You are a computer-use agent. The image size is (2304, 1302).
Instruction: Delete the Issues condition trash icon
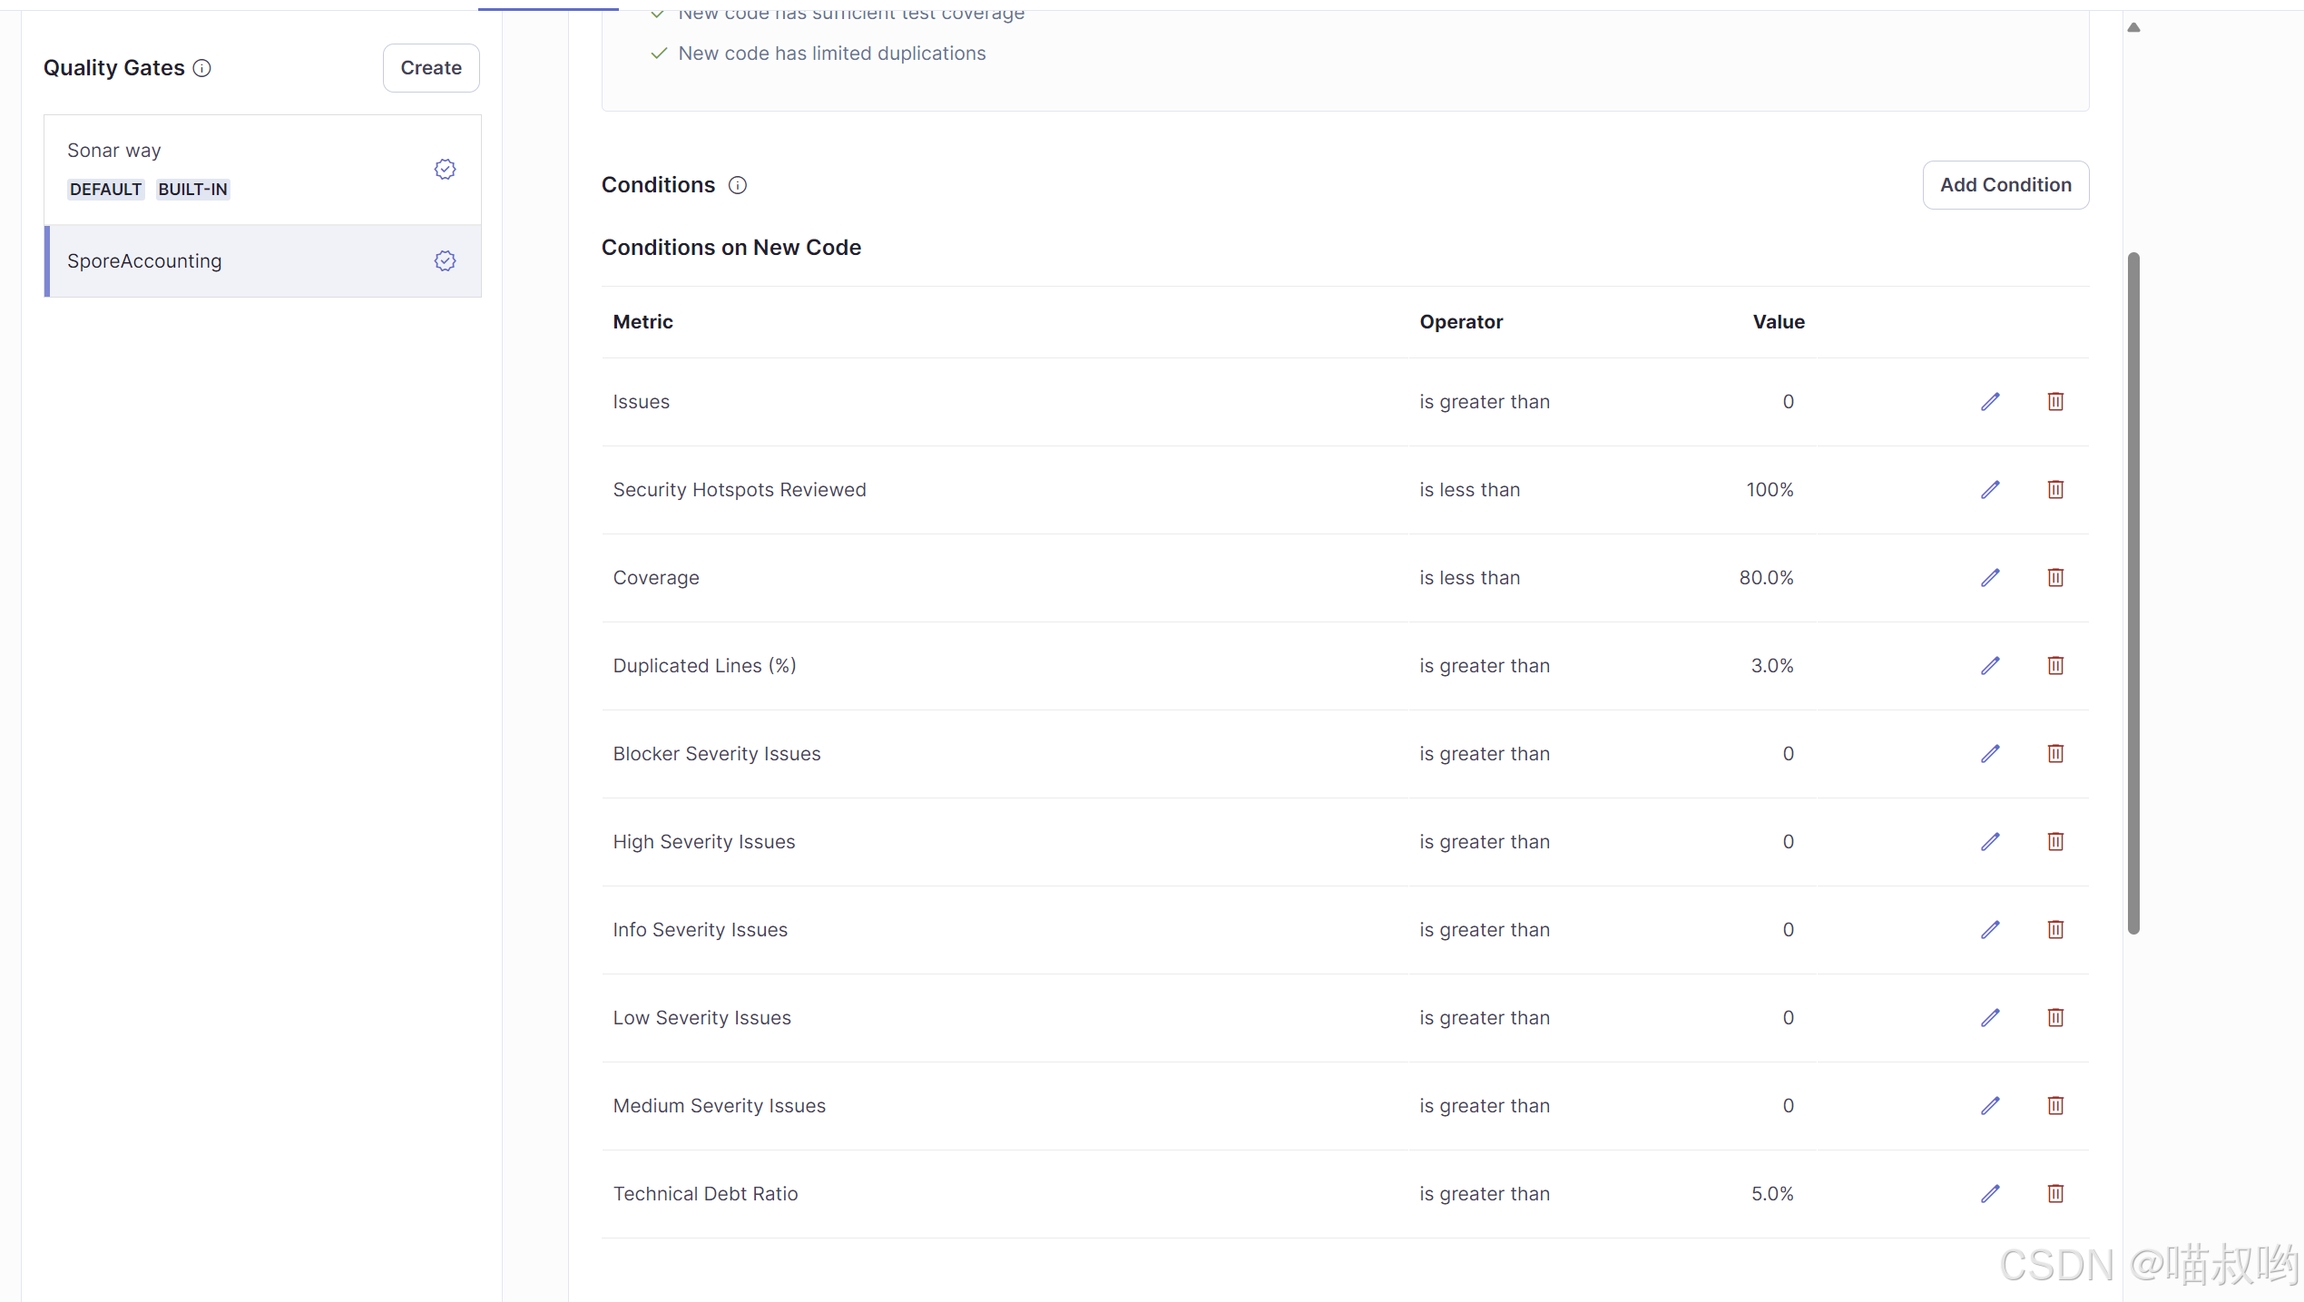click(x=2055, y=401)
